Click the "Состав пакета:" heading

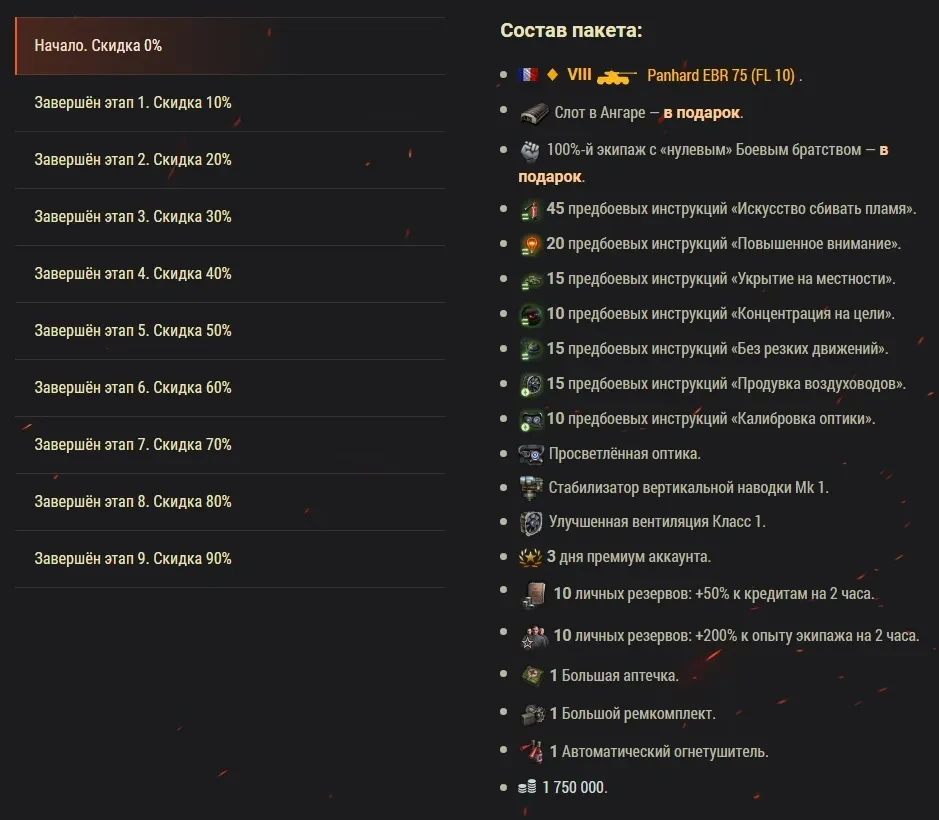click(x=571, y=30)
